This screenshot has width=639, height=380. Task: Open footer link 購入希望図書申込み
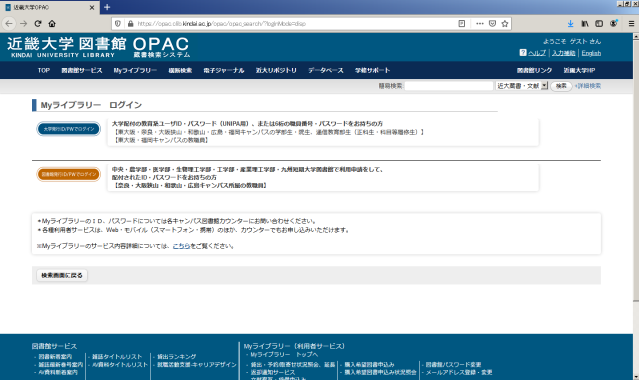point(369,365)
